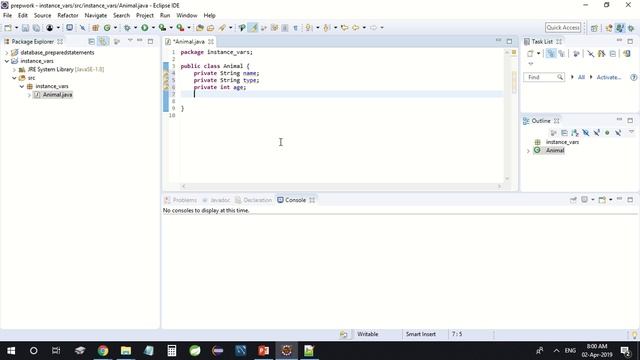Viewport: 640px width, 360px height.
Task: Switch to the Debug perspective icon
Action: 631,28
